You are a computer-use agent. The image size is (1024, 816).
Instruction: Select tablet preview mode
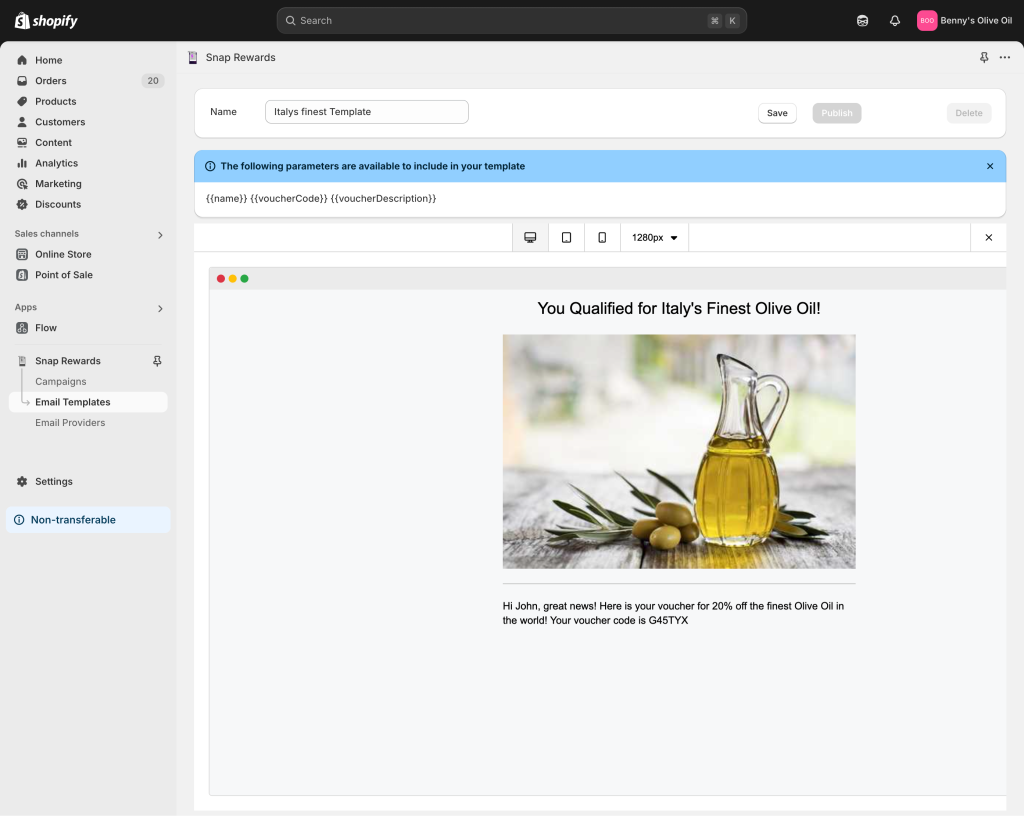pyautogui.click(x=566, y=238)
